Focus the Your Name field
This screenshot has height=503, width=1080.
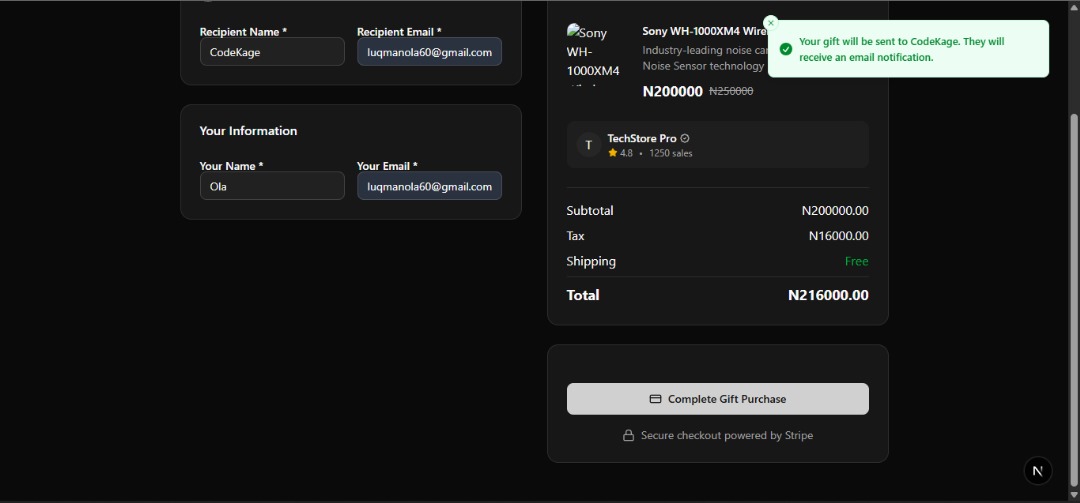click(x=272, y=186)
